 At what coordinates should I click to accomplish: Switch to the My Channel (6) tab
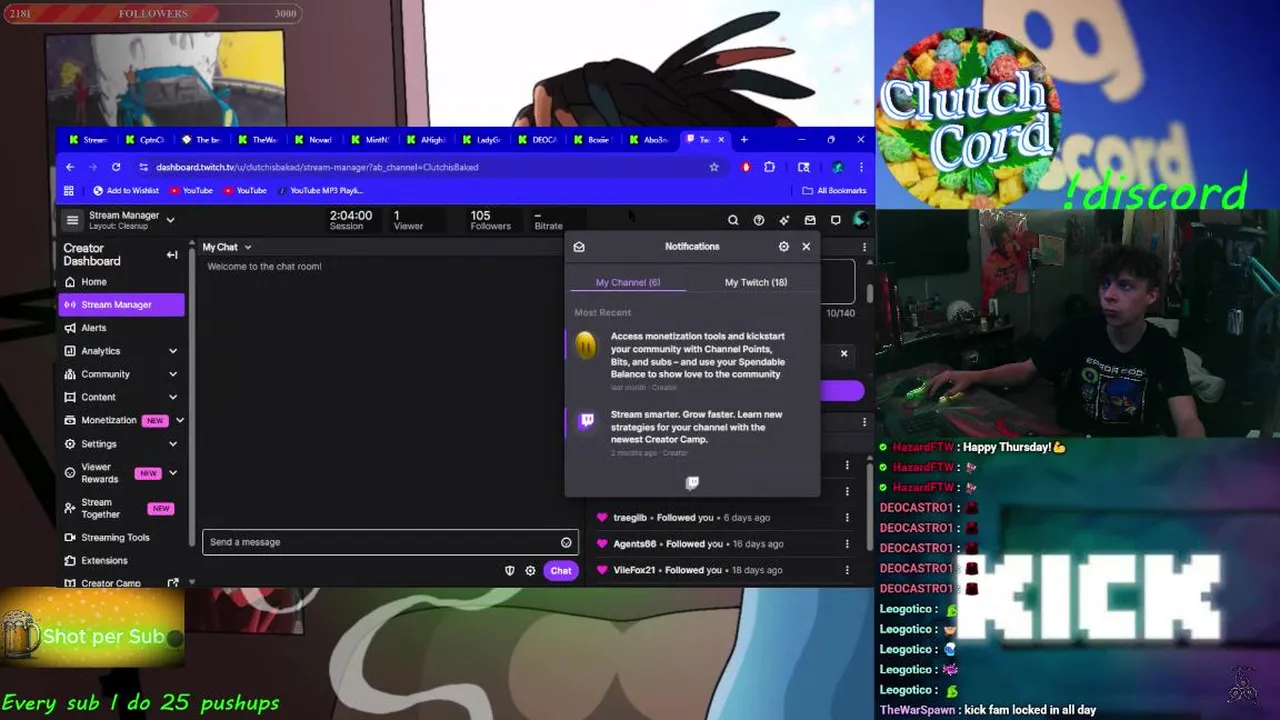coord(628,282)
